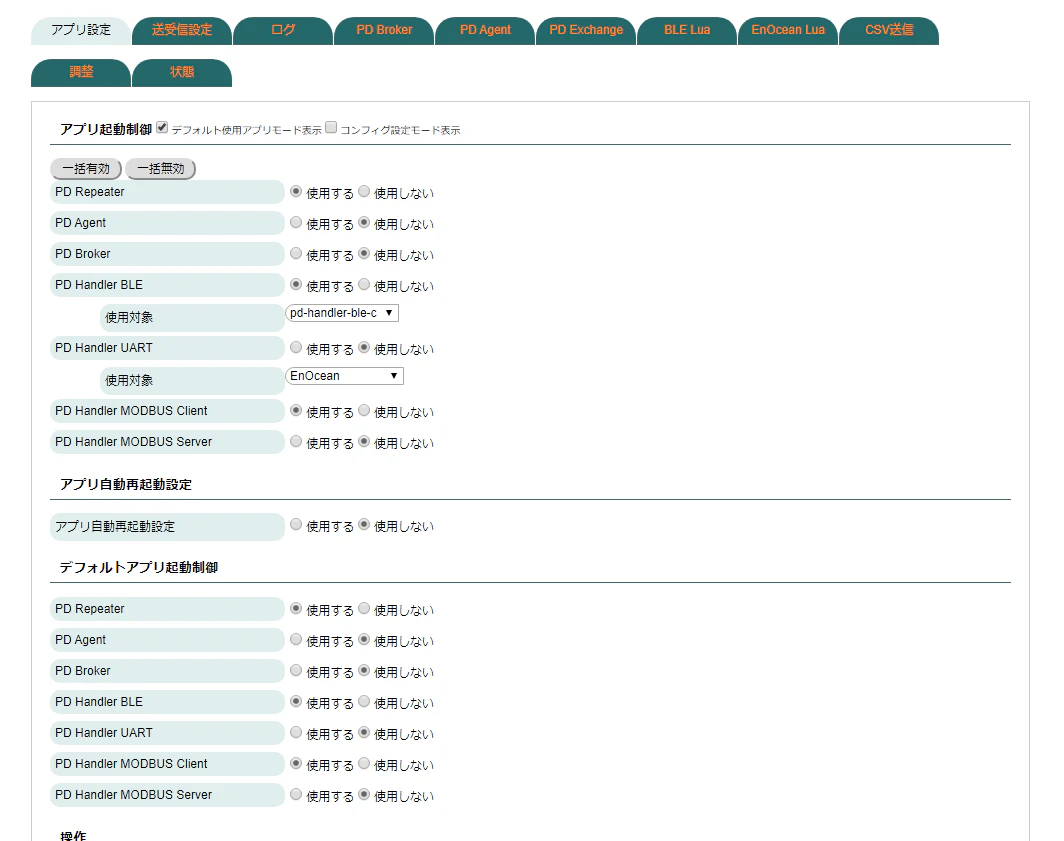1064x841 pixels.
Task: Set PD Agent to 使用する under デフォルトアプリ起動制御
Action: point(296,639)
